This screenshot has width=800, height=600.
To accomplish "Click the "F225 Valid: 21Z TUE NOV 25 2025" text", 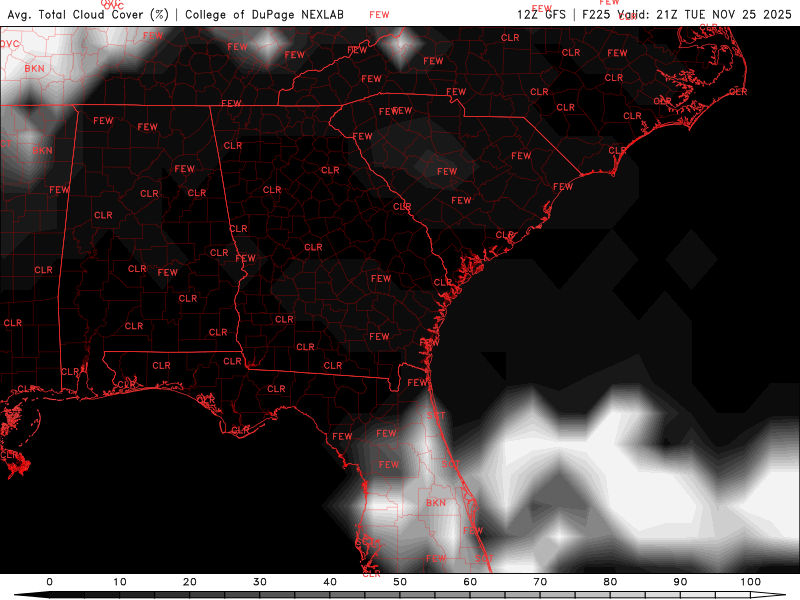I will pos(687,14).
